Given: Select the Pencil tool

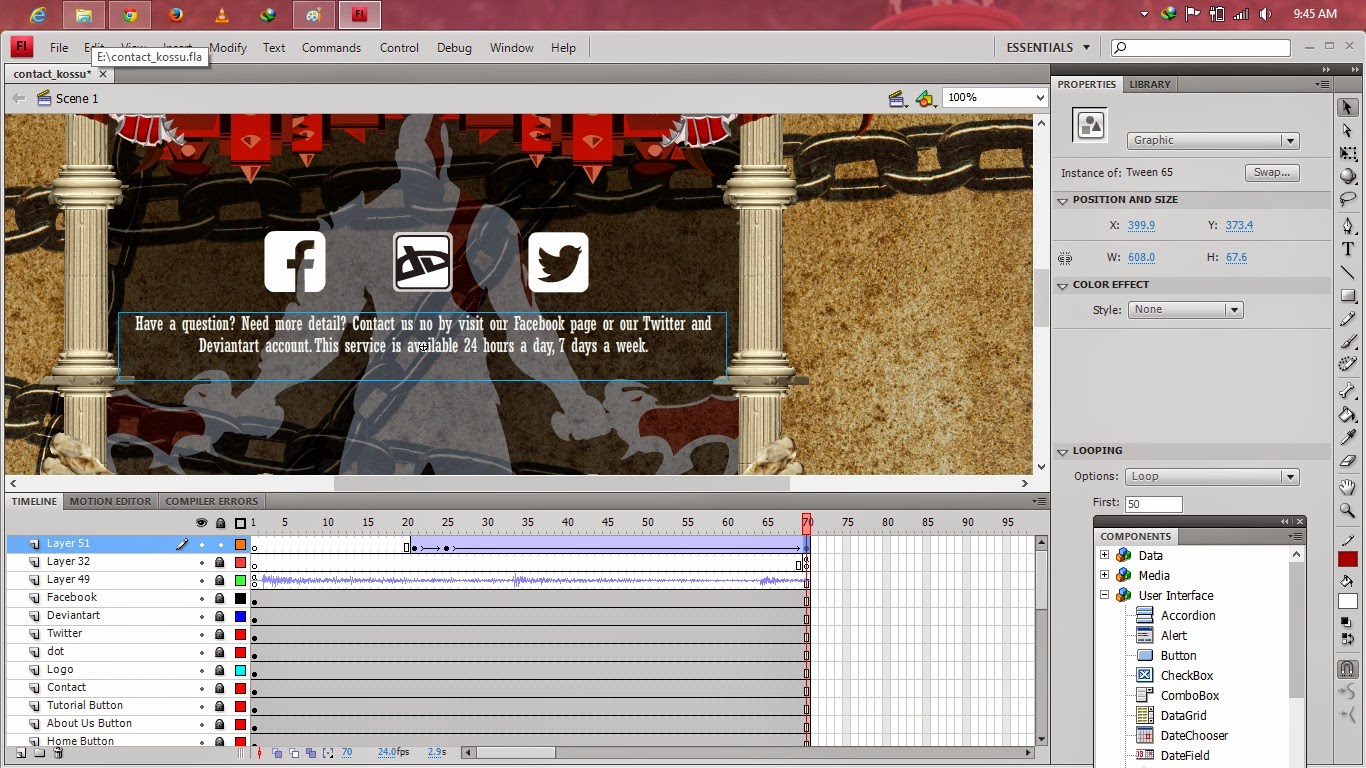Looking at the screenshot, I should coord(1348,318).
